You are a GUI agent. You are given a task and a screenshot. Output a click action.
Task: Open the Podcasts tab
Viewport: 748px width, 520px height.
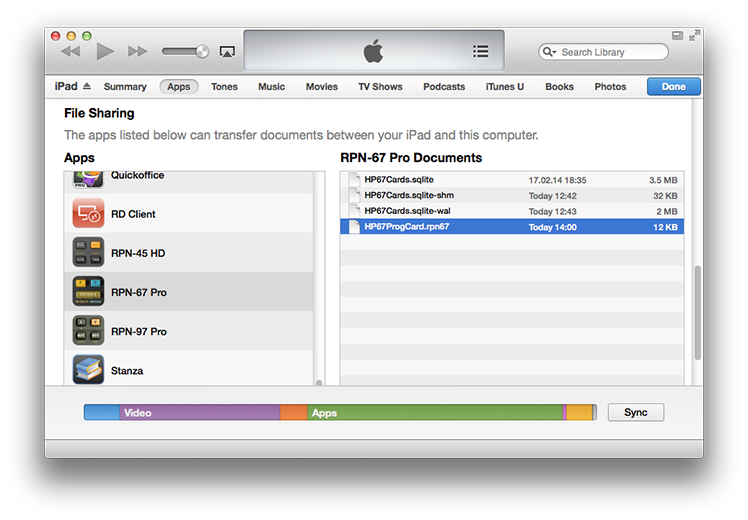tap(444, 87)
